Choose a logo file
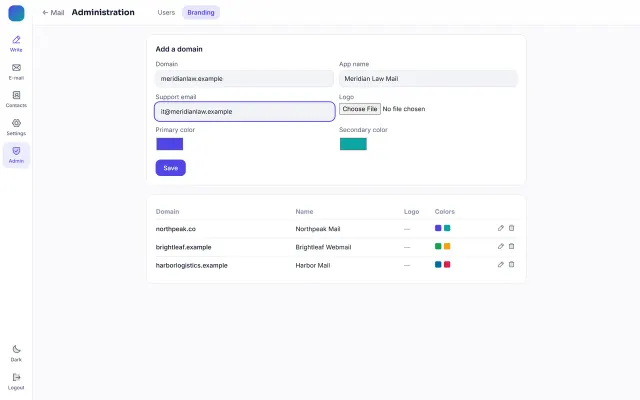Image resolution: width=640 pixels, height=400 pixels. point(360,109)
